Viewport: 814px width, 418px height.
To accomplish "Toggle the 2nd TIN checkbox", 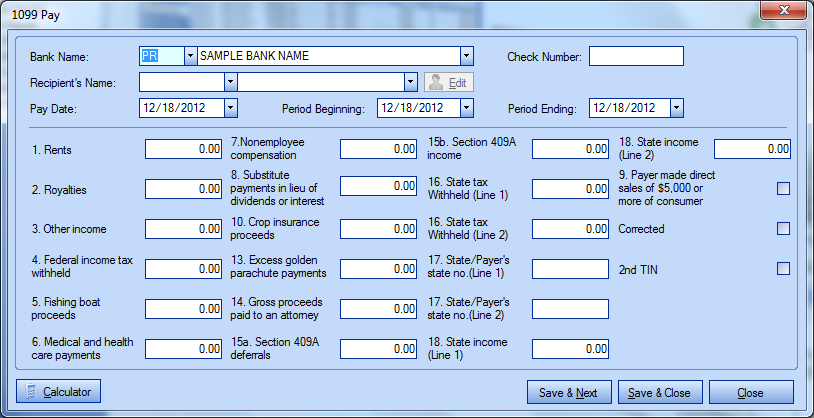I will coord(783,268).
